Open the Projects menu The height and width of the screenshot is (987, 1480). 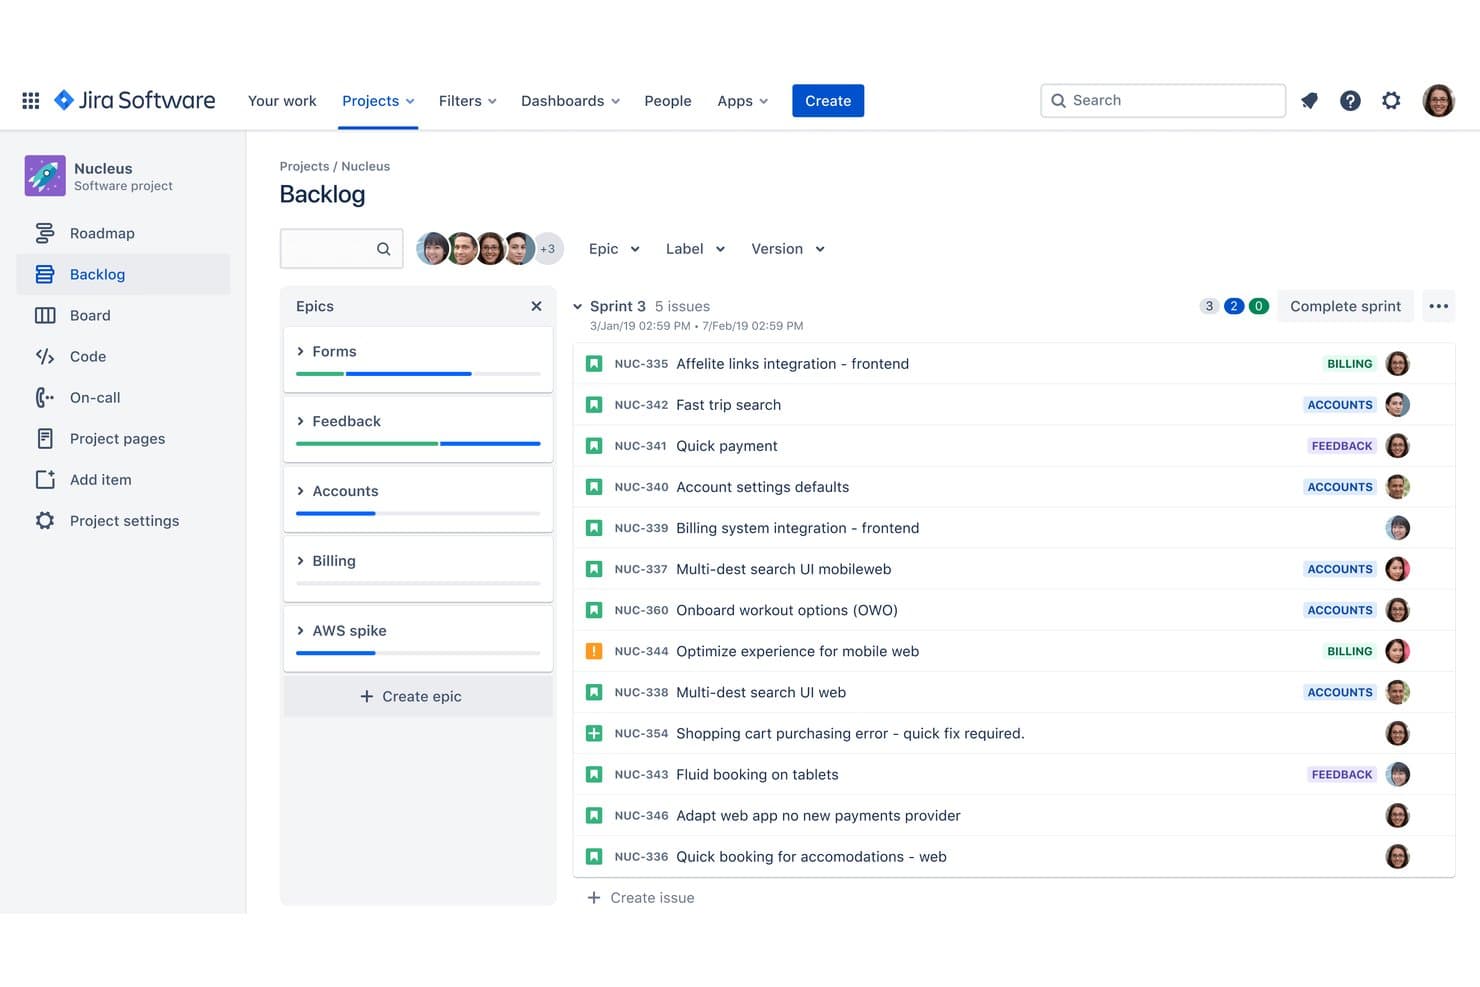[378, 101]
